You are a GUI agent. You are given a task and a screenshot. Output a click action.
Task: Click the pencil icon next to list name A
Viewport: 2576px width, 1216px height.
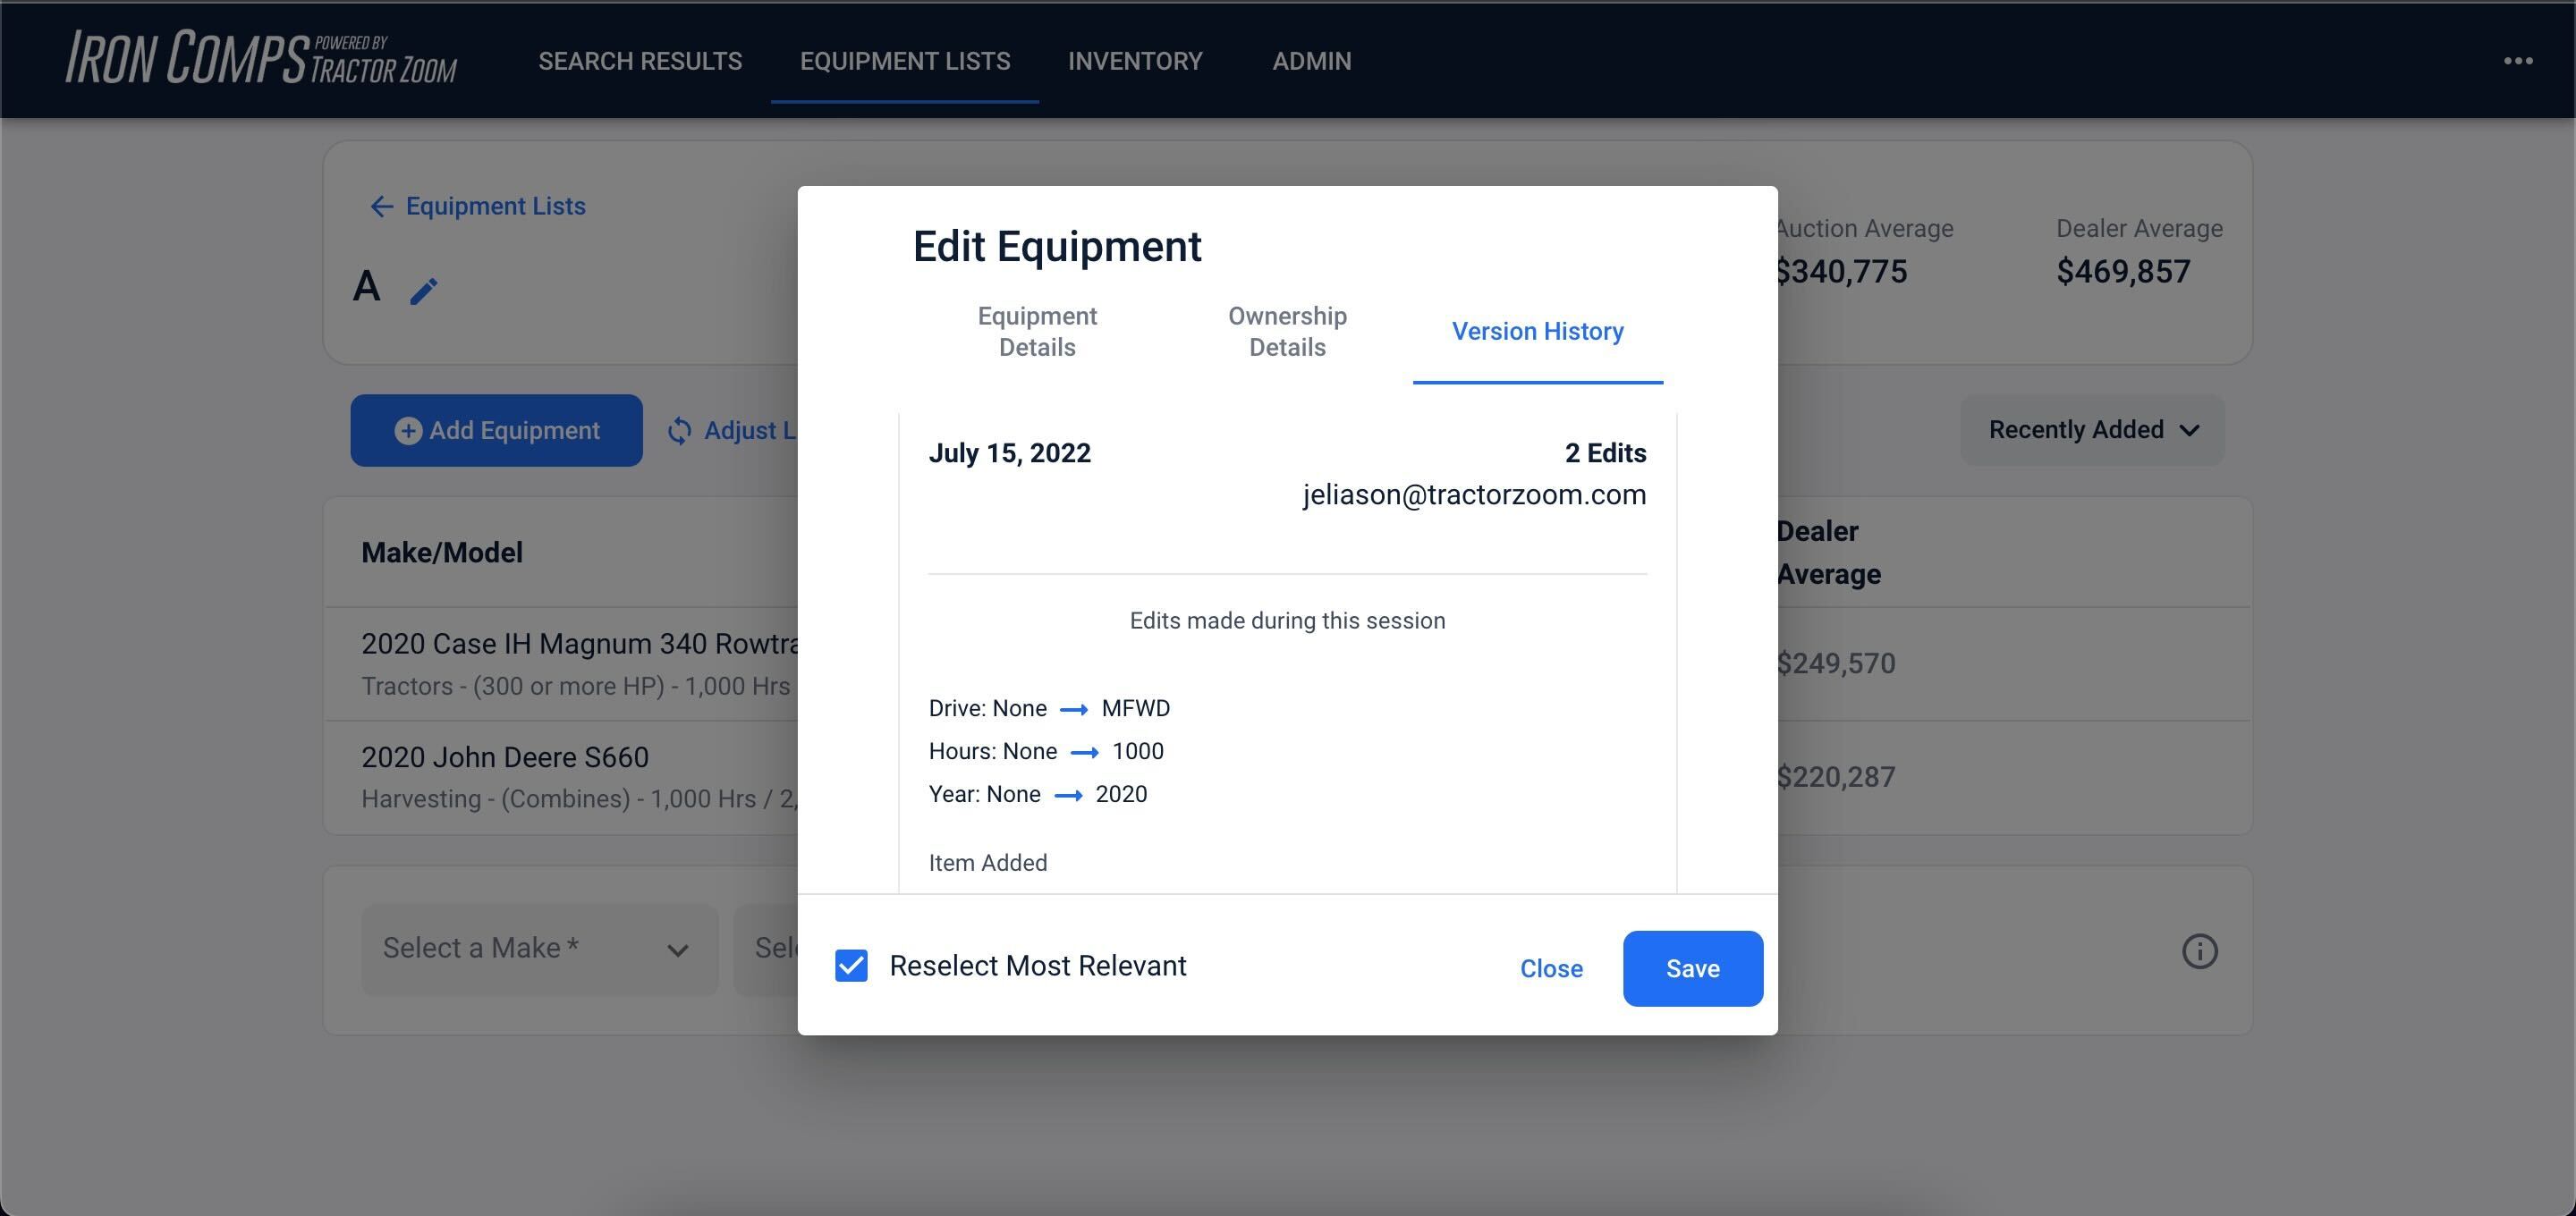[x=424, y=291]
